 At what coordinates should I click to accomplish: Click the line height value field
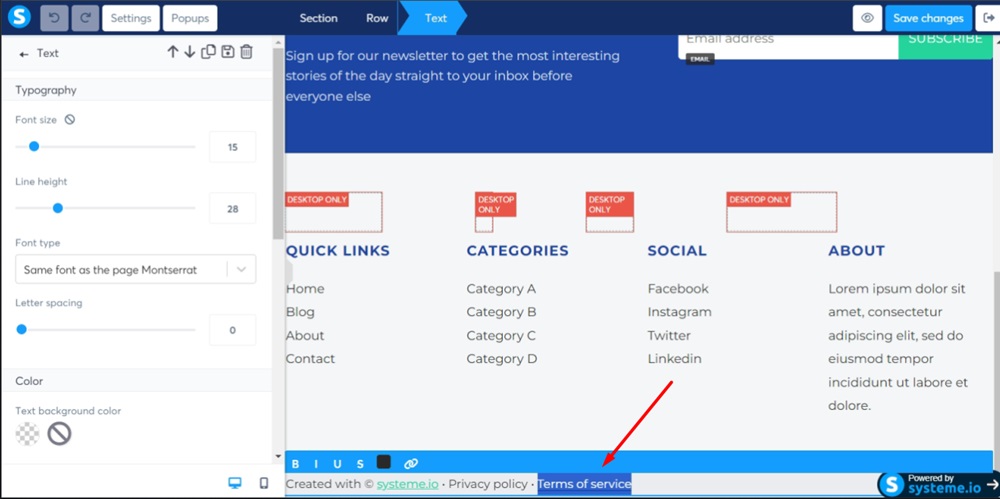(x=232, y=208)
